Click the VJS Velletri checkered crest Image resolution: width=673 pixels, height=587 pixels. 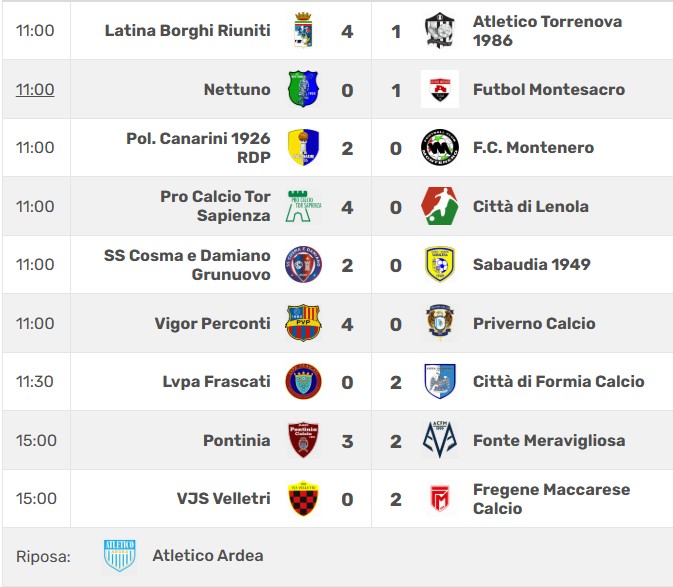point(303,498)
